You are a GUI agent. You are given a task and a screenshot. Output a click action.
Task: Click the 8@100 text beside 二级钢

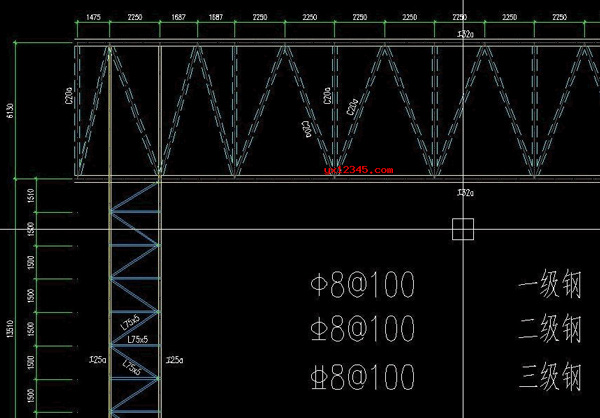(372, 329)
